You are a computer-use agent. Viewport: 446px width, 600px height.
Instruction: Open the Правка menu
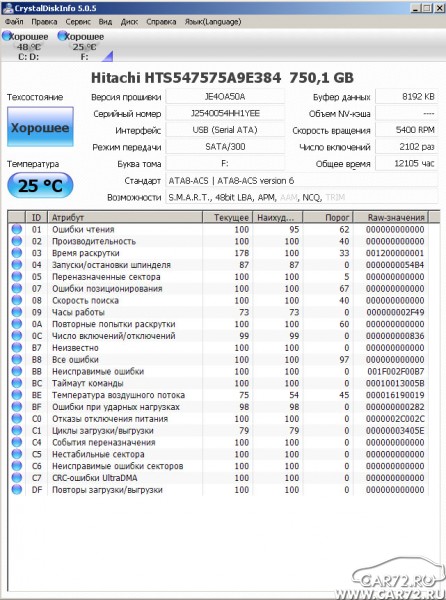click(x=44, y=22)
